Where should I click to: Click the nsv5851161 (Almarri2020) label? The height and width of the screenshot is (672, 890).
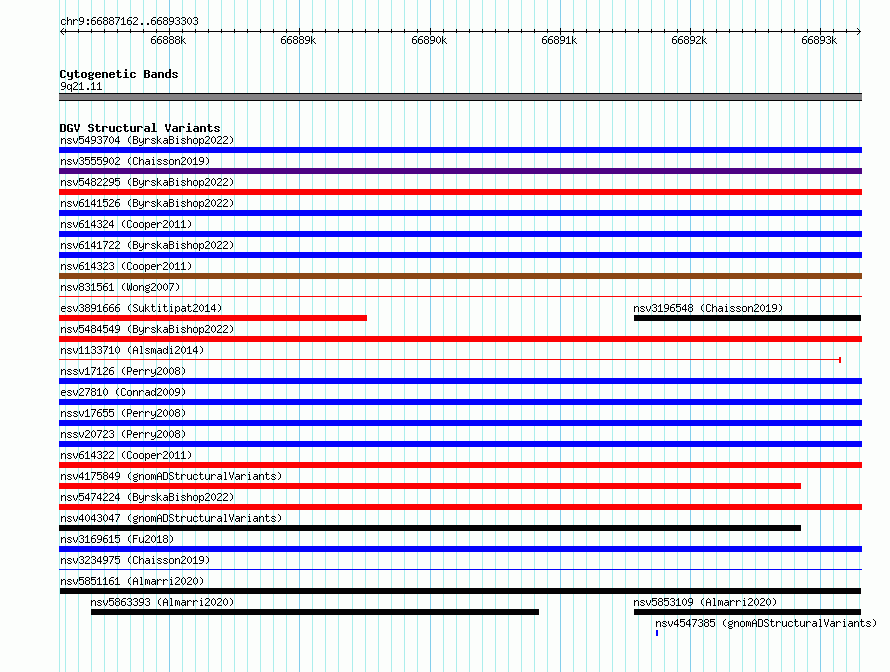pyautogui.click(x=132, y=581)
